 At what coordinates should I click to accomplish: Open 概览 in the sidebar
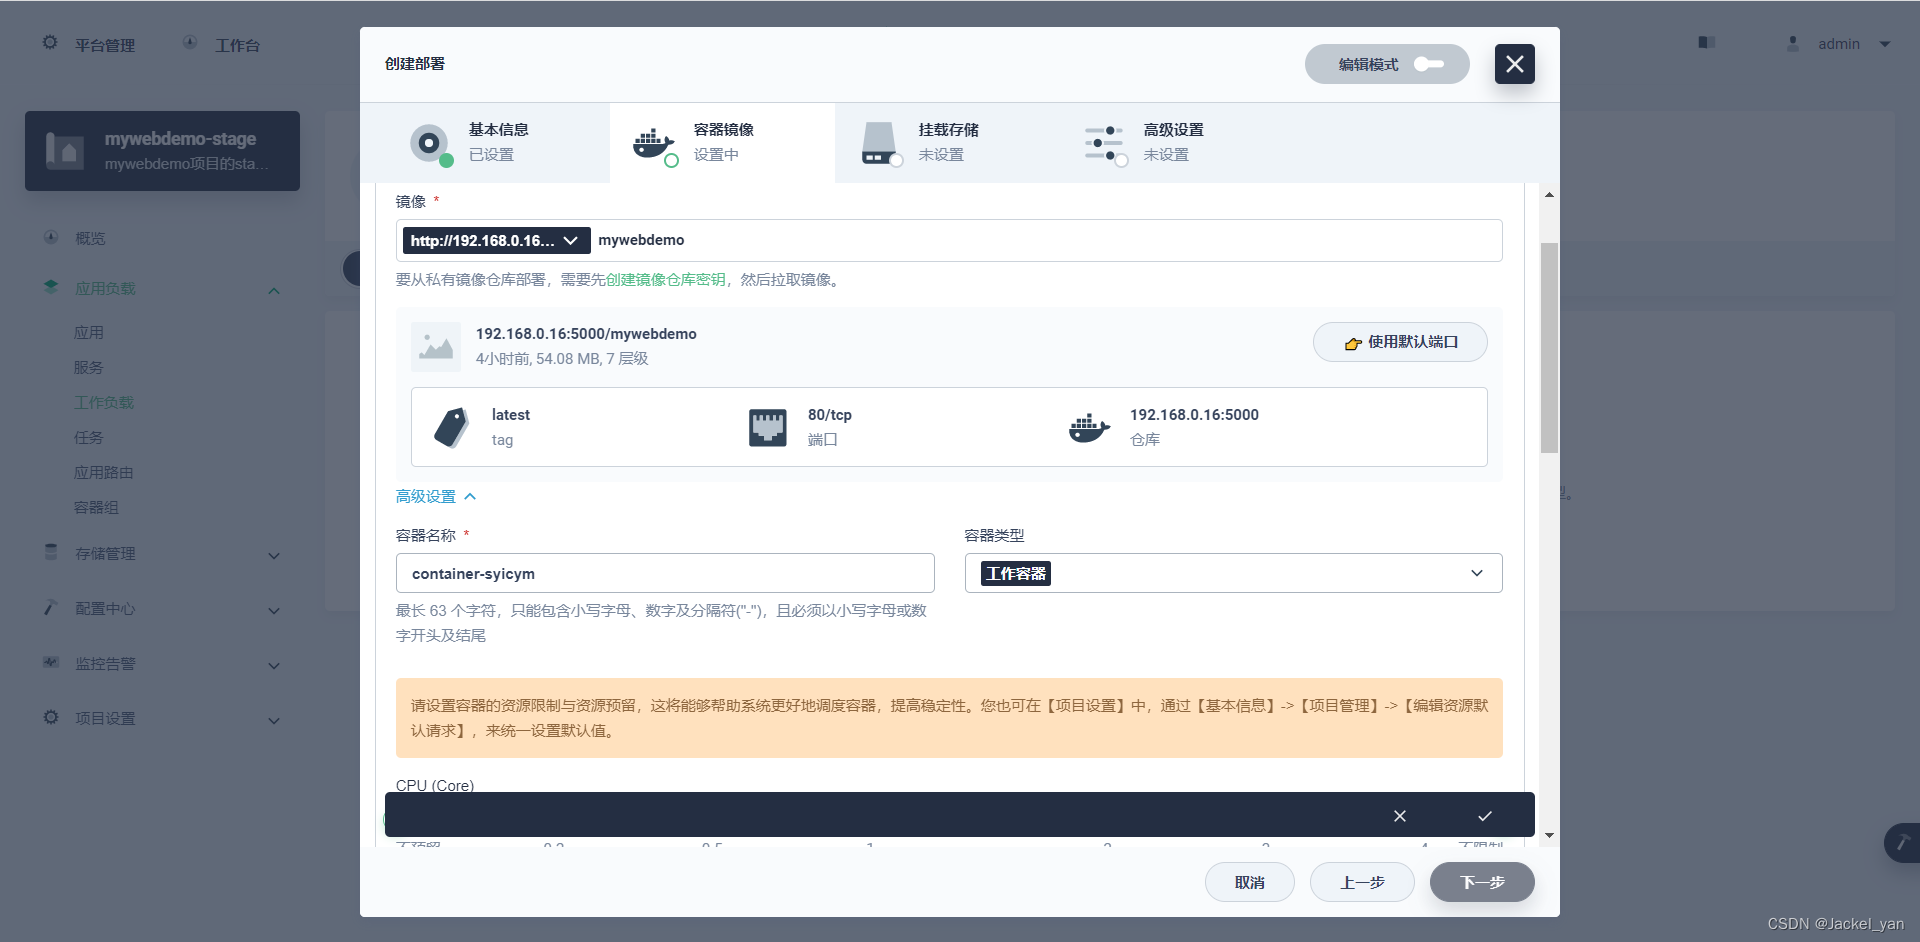point(90,238)
